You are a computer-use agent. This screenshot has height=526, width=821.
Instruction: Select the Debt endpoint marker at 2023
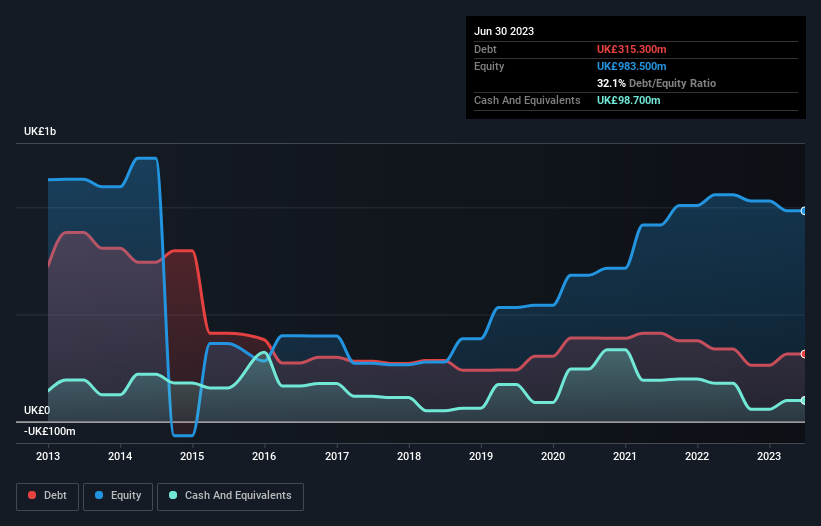[x=804, y=354]
